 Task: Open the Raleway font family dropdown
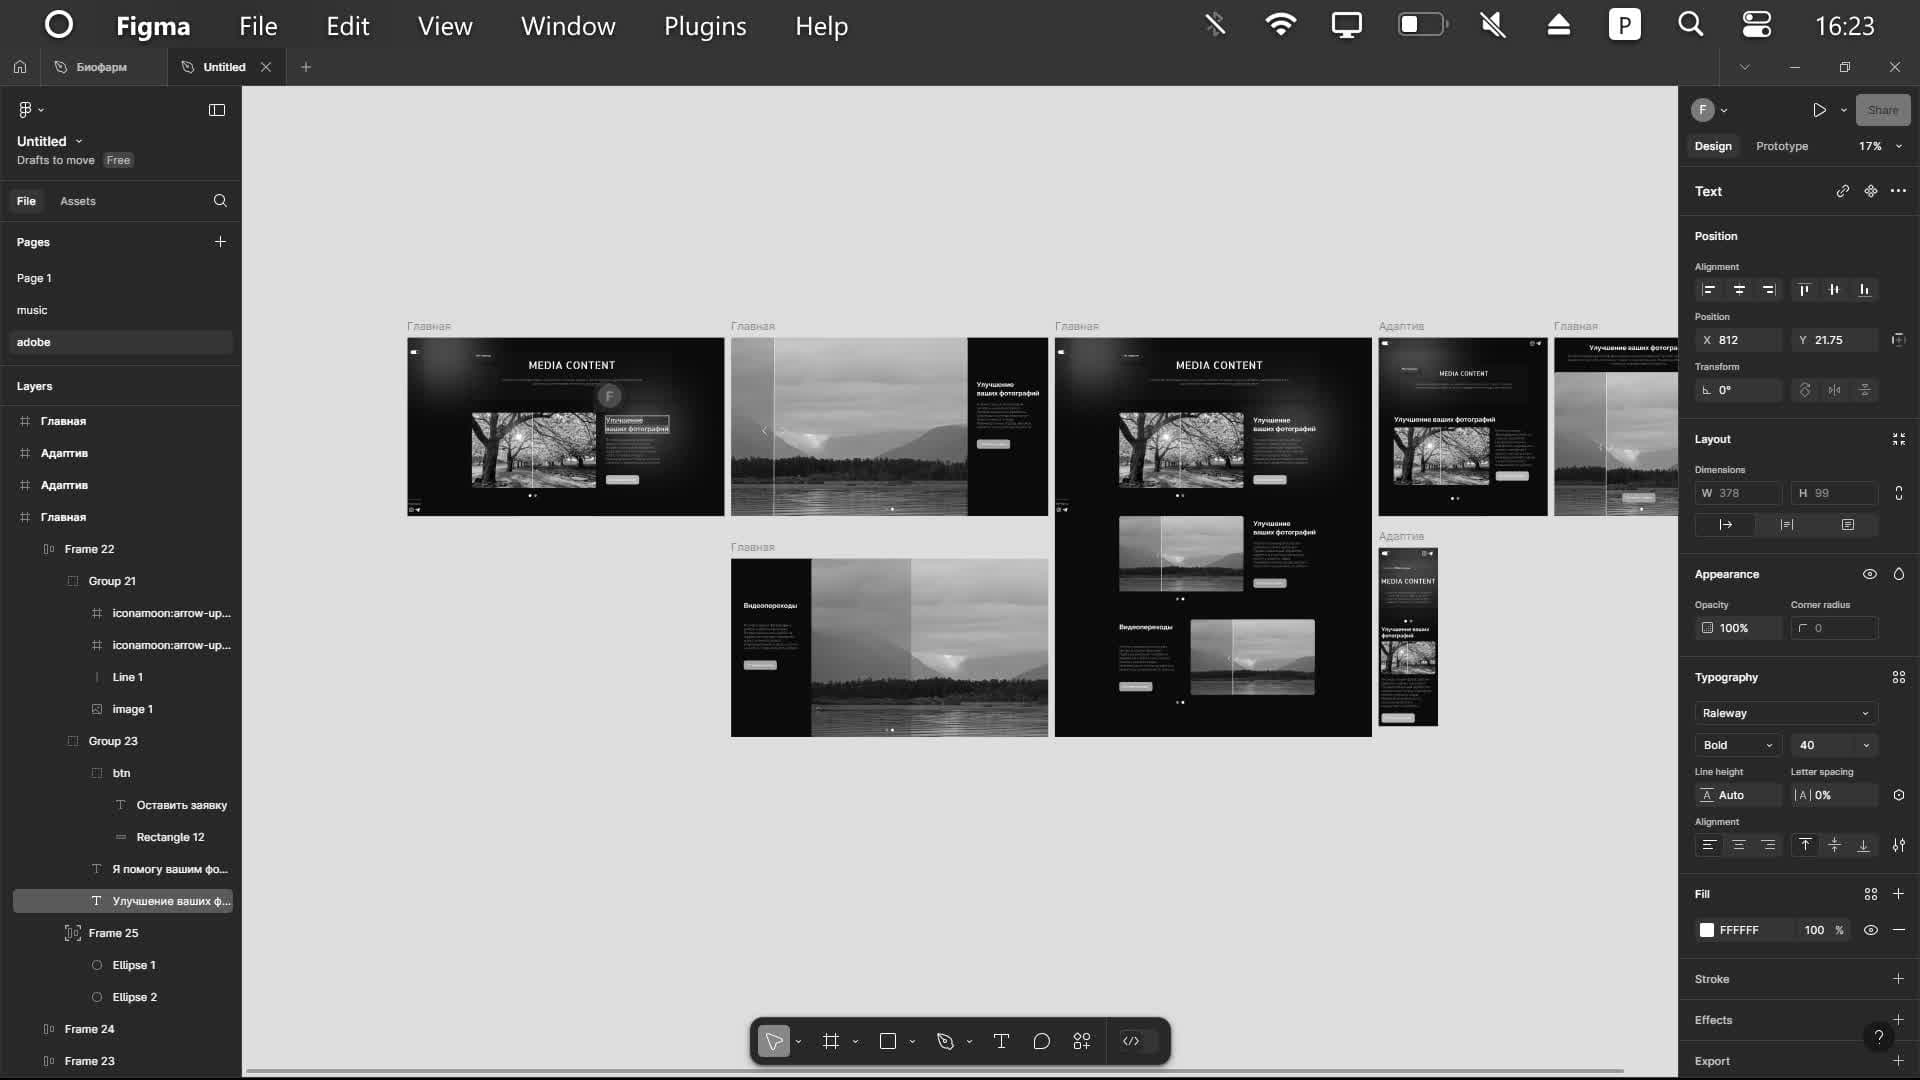click(1786, 713)
